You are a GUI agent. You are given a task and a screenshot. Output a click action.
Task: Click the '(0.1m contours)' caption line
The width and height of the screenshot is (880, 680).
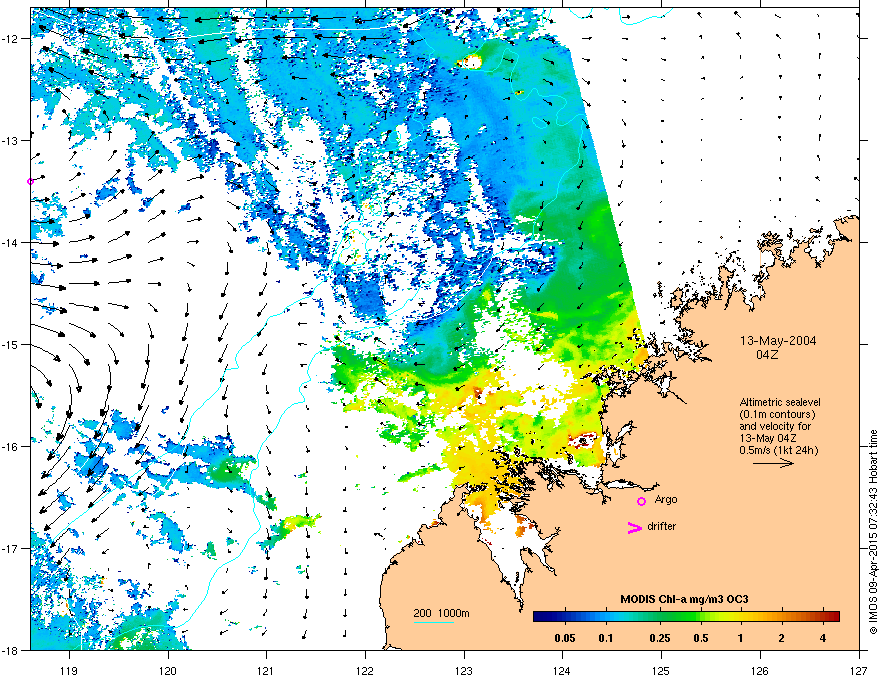777,415
